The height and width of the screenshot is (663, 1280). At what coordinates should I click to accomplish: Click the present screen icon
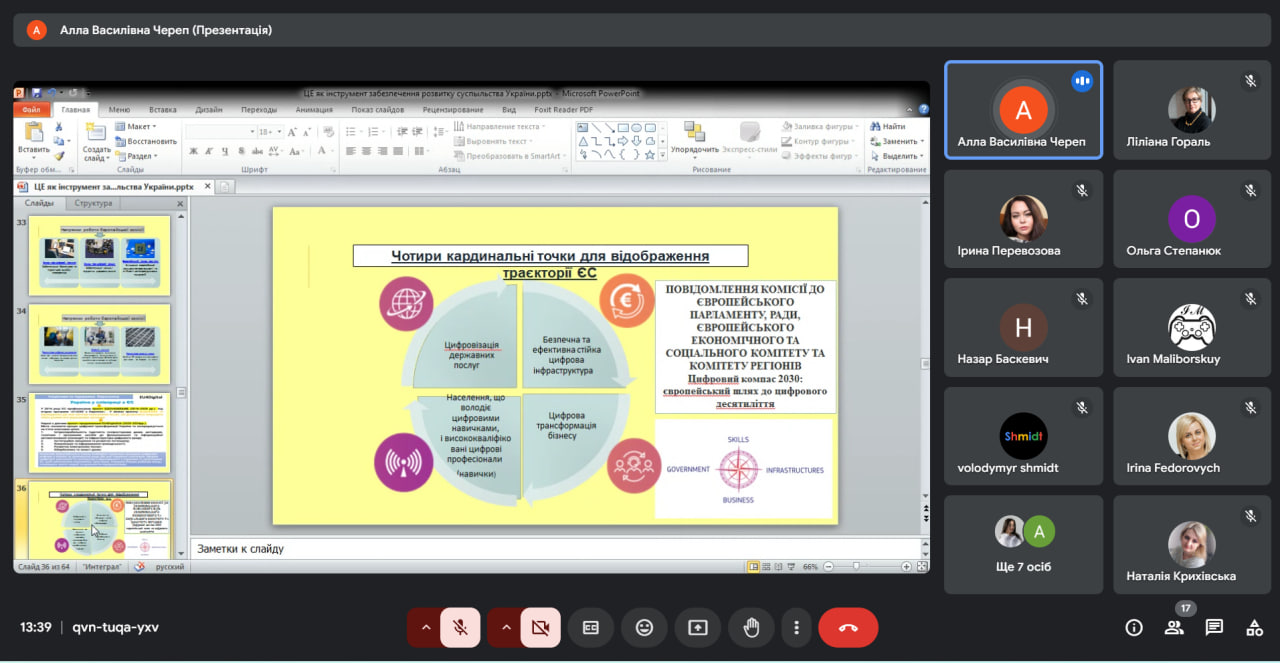(697, 628)
